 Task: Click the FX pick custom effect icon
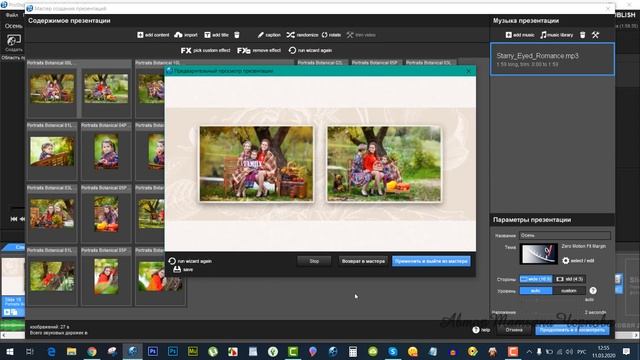coord(186,51)
